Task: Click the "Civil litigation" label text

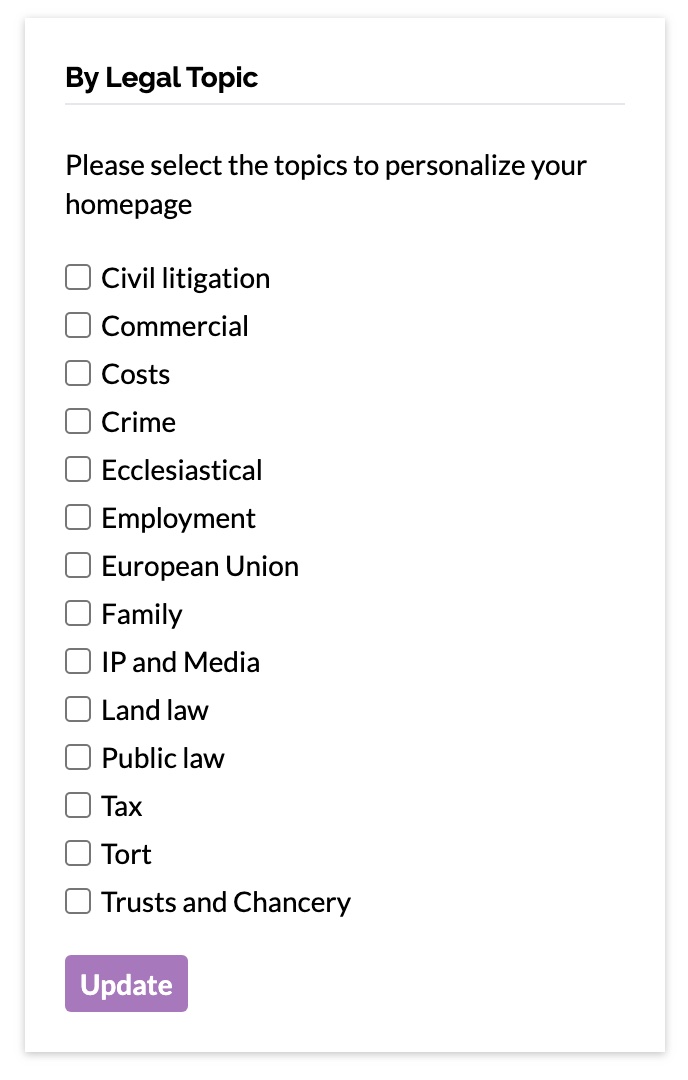Action: point(186,278)
